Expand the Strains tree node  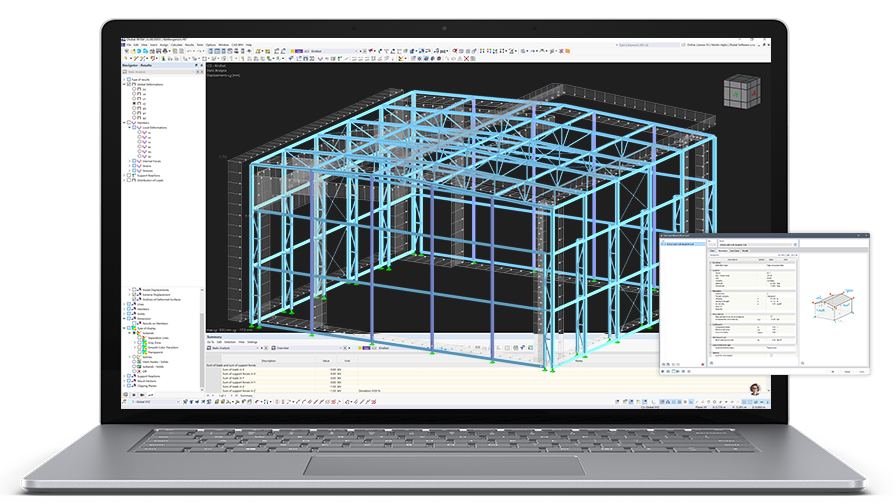[130, 166]
